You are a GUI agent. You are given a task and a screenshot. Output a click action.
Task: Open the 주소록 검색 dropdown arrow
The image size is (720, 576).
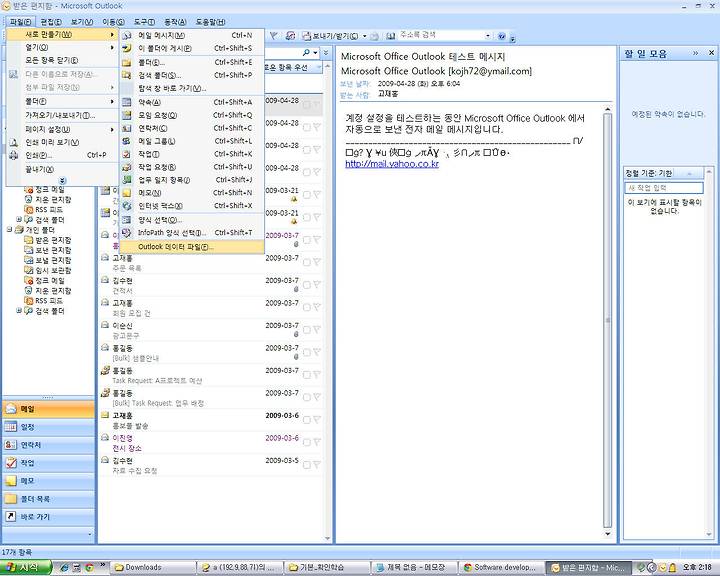488,35
